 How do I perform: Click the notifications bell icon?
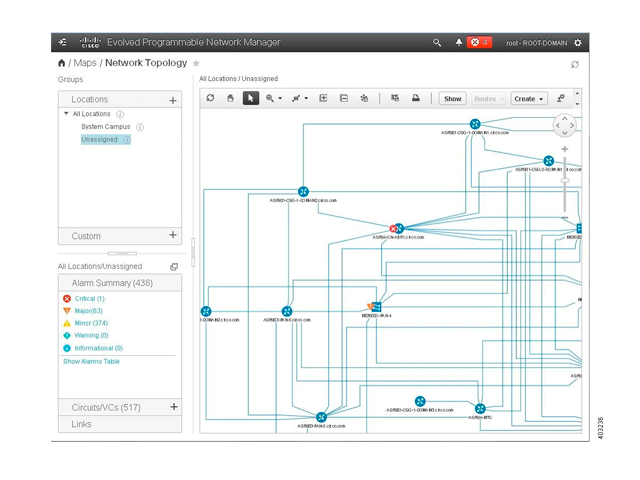tap(459, 43)
